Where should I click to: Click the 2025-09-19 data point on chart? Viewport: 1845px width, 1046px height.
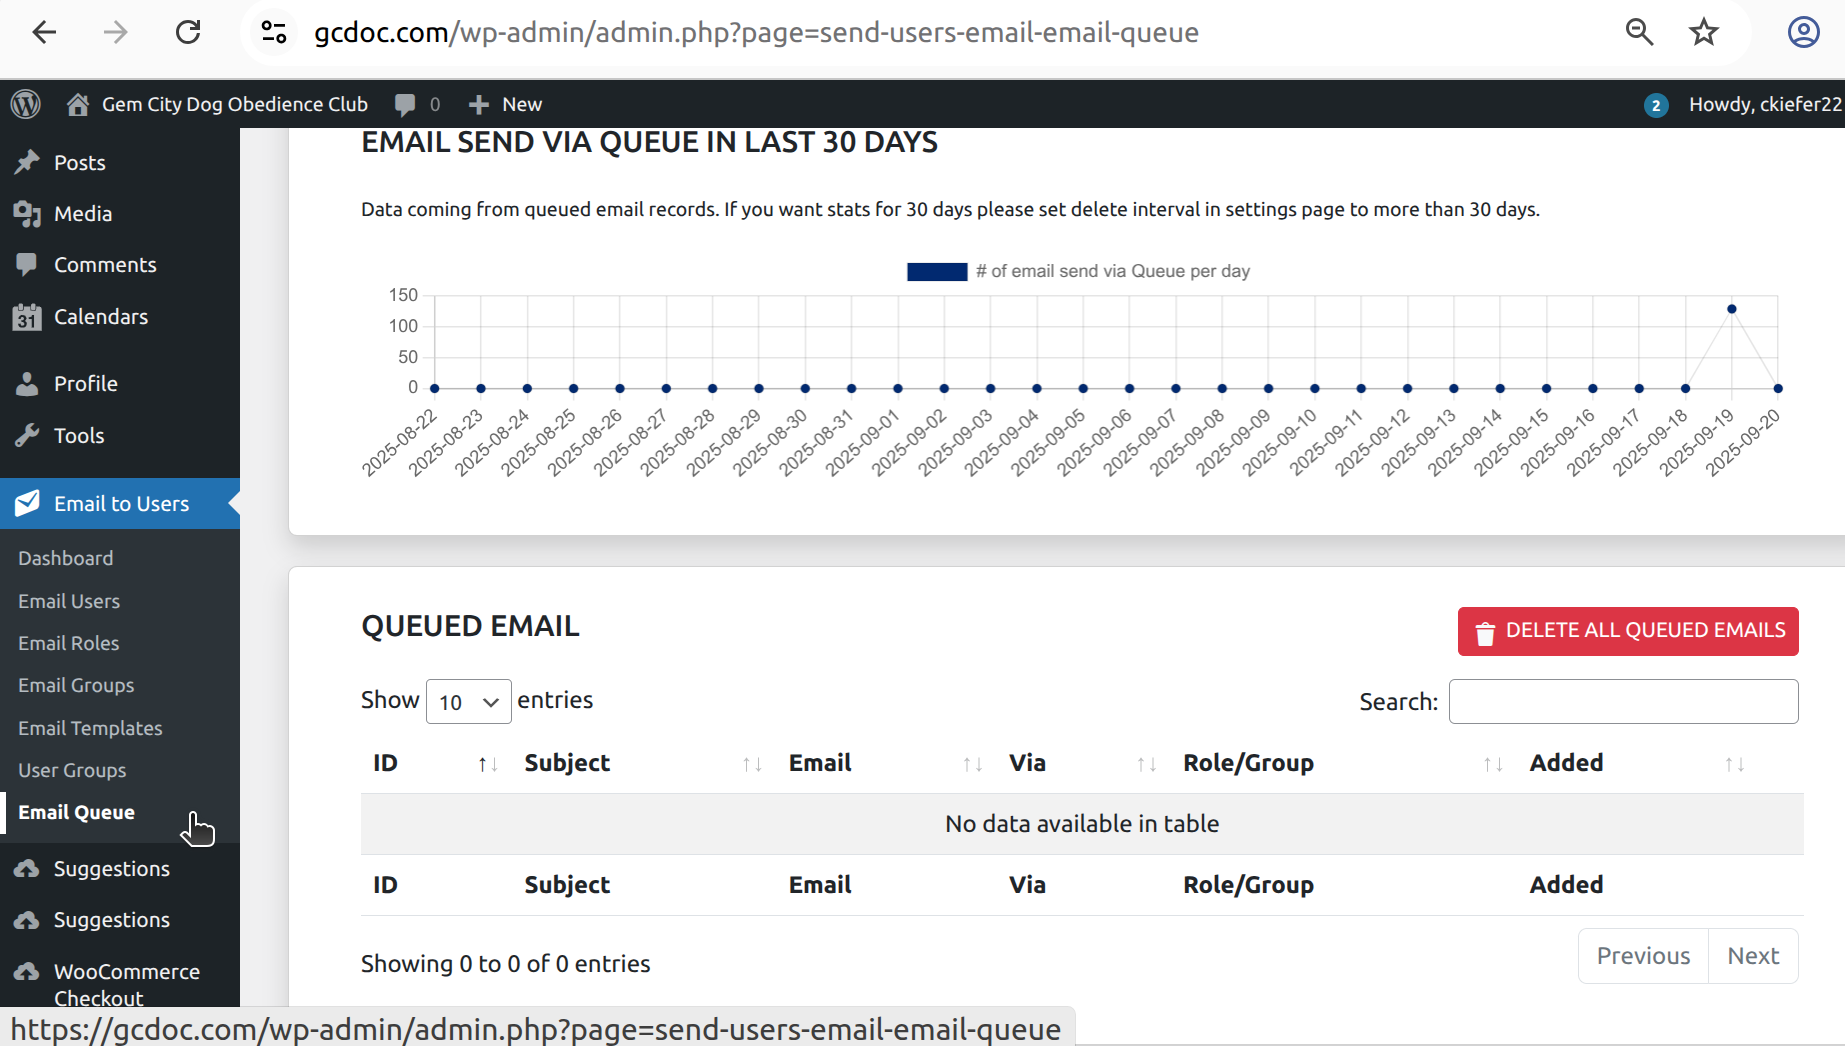point(1731,309)
